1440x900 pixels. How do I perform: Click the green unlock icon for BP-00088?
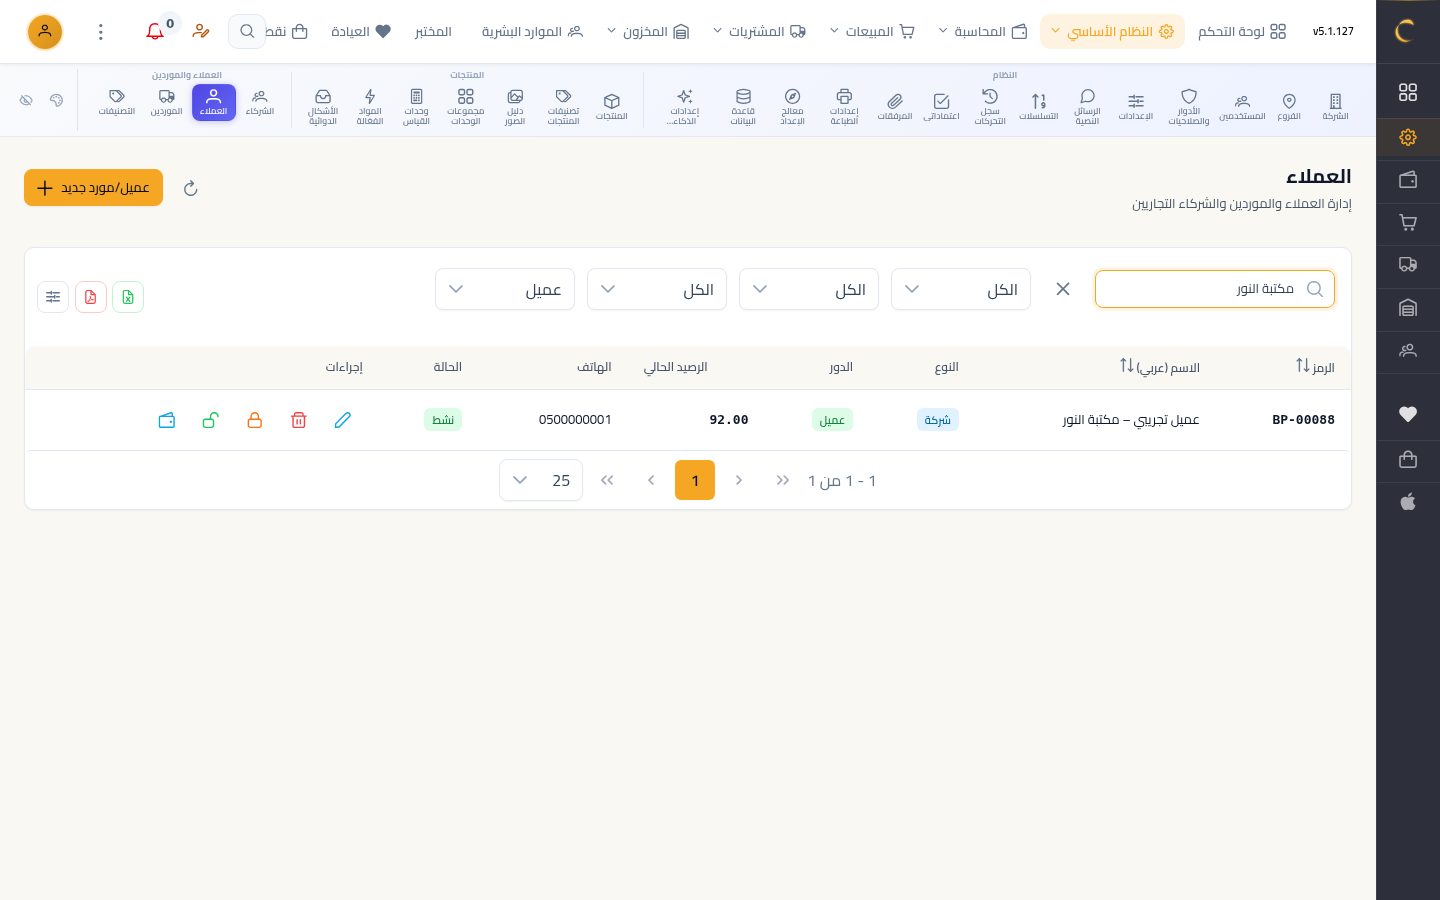210,420
